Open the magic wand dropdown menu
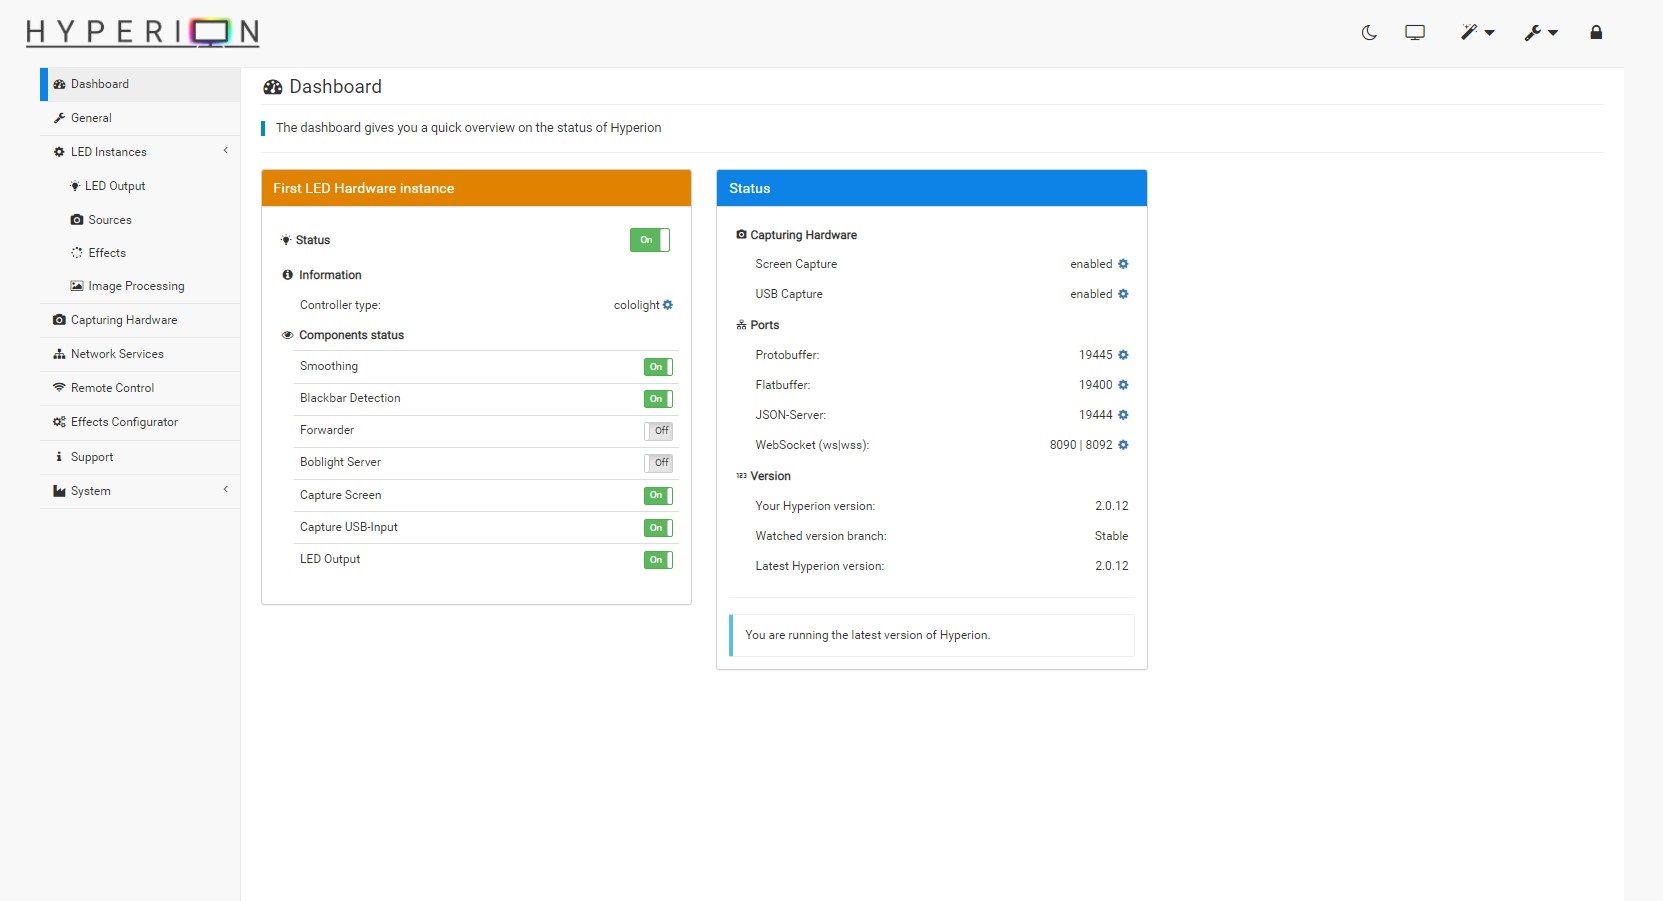 pos(1476,33)
